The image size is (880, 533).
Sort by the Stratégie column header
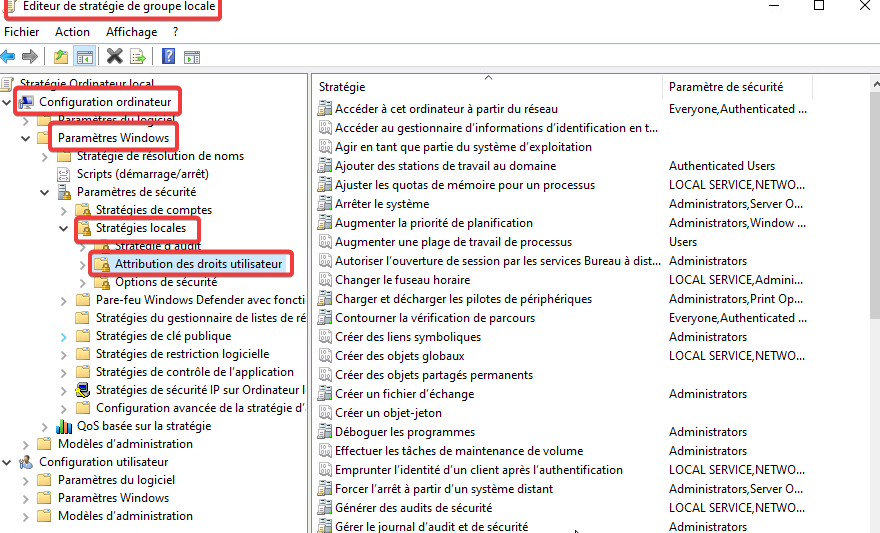[x=342, y=87]
